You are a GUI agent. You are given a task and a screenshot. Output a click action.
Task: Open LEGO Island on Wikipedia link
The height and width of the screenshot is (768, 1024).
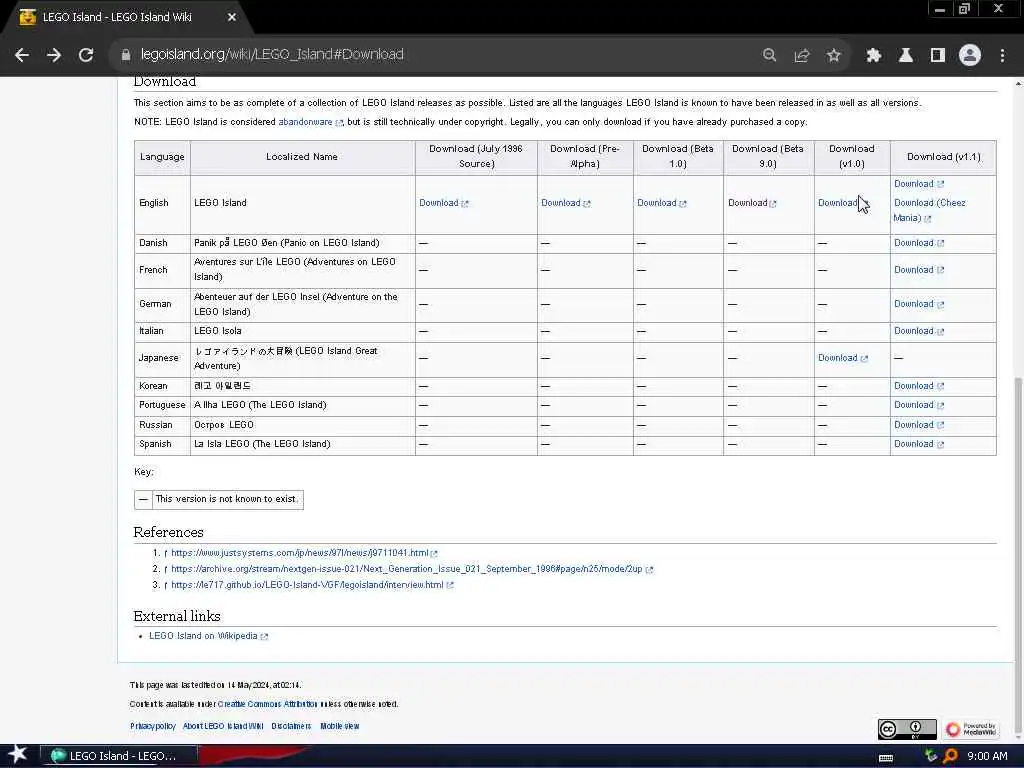(208, 636)
